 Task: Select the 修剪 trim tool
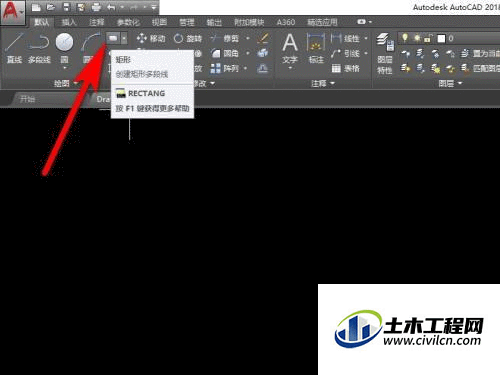pyautogui.click(x=225, y=38)
